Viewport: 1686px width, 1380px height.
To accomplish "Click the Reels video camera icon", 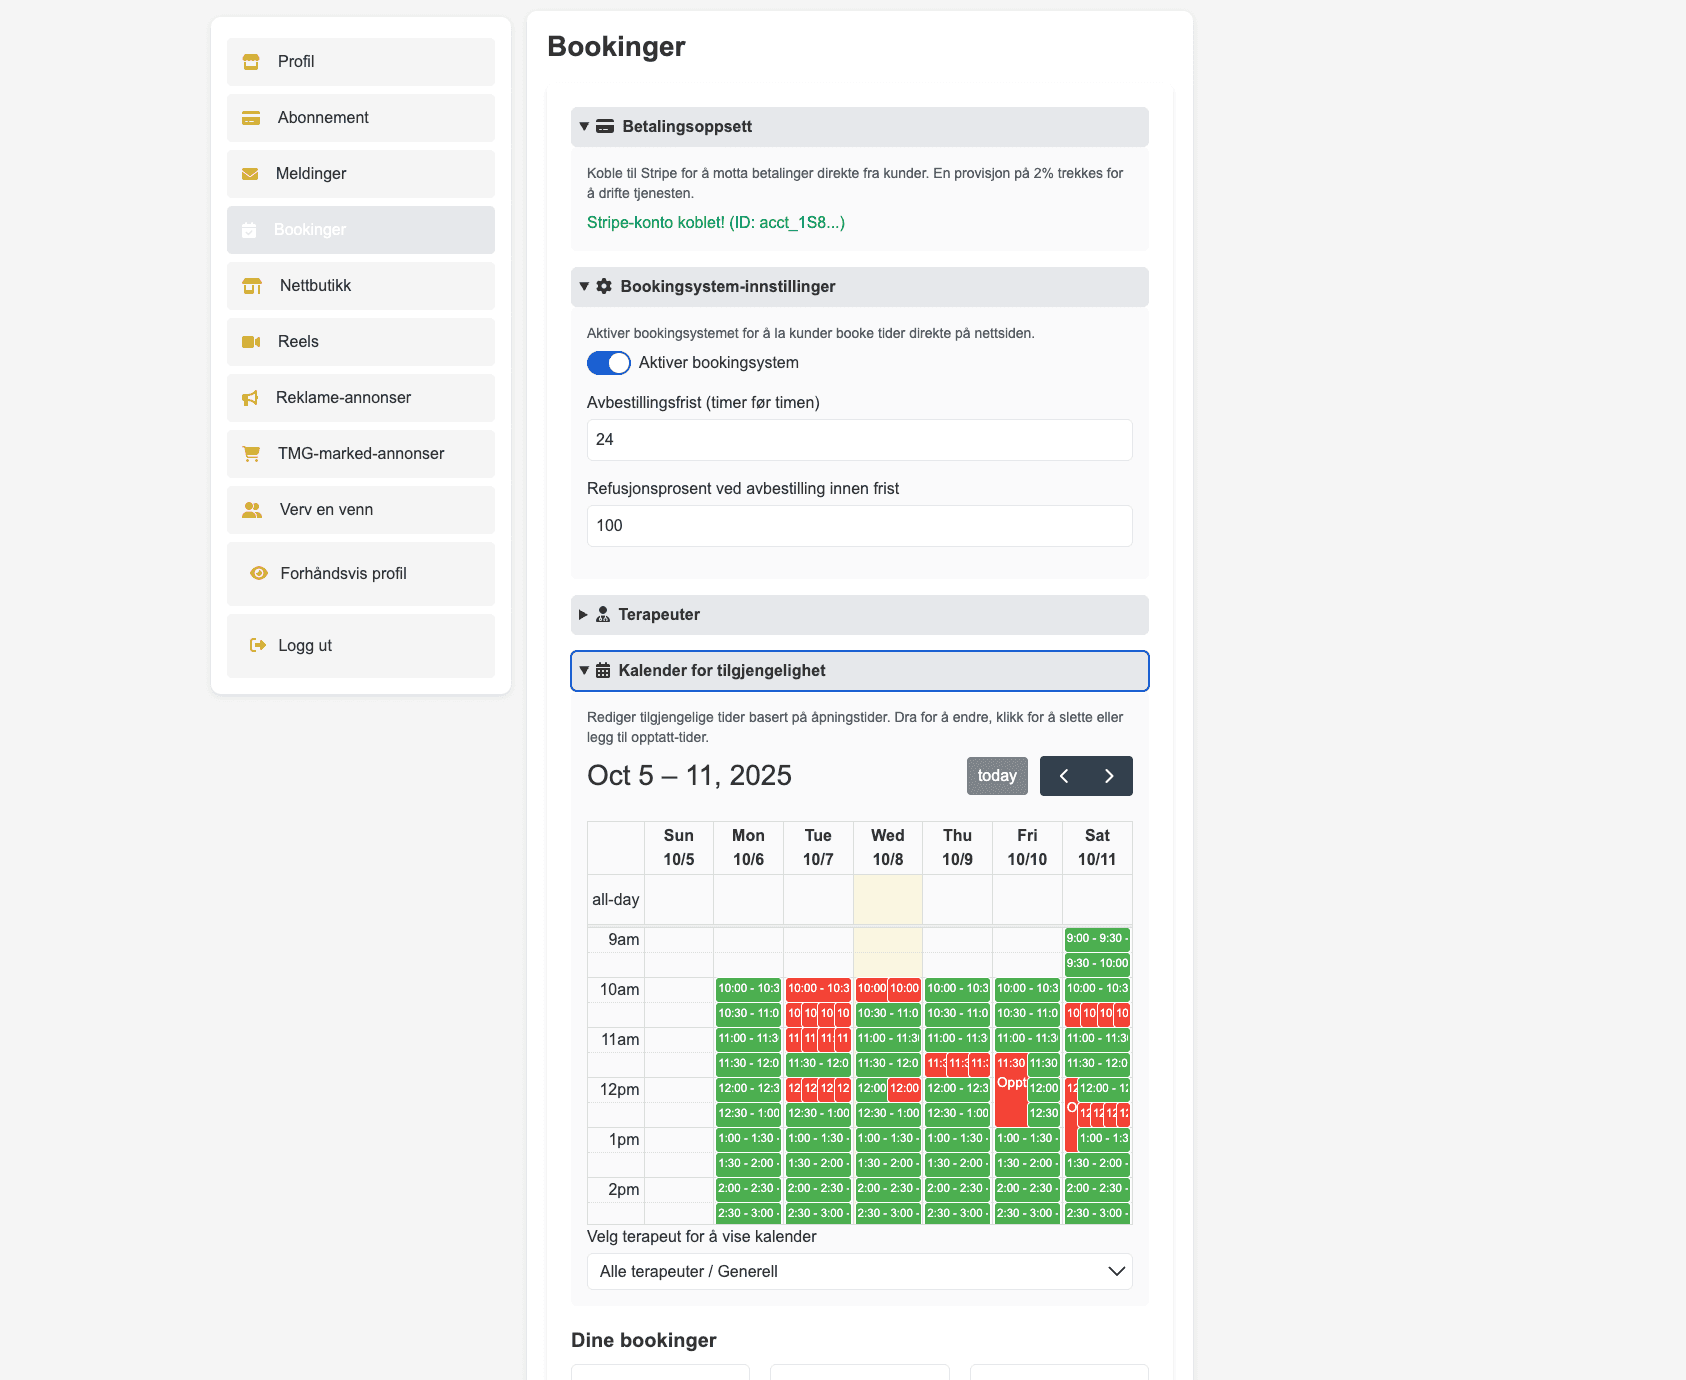I will click(251, 342).
